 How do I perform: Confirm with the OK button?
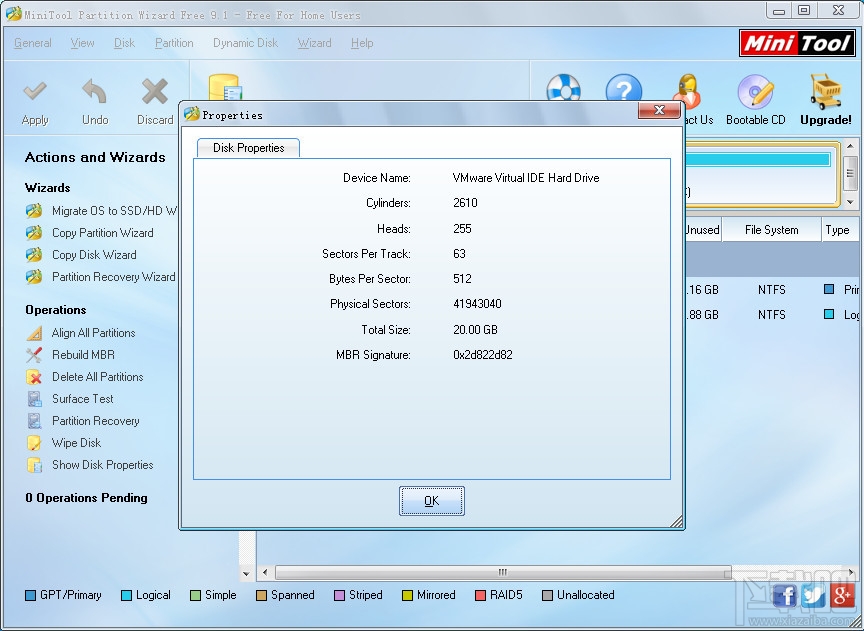(431, 500)
